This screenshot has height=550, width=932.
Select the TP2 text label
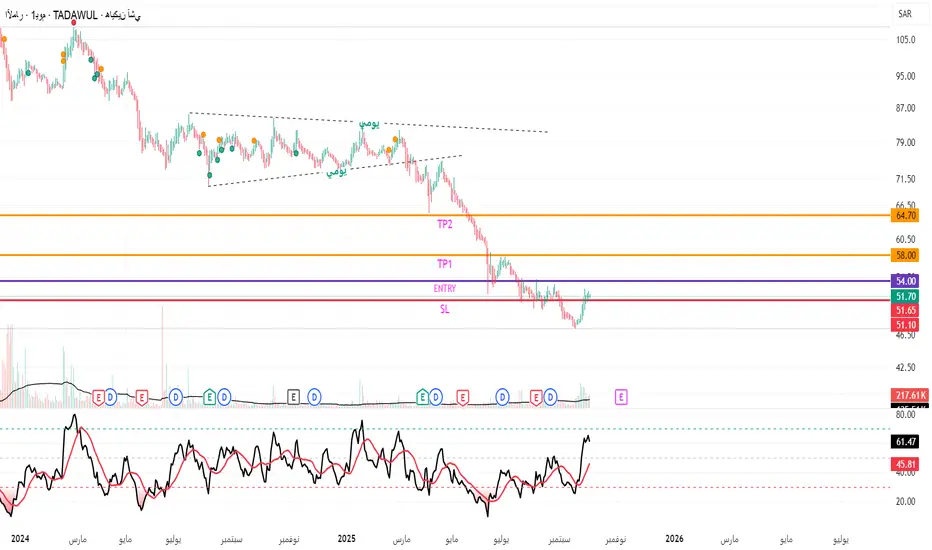pyautogui.click(x=445, y=224)
